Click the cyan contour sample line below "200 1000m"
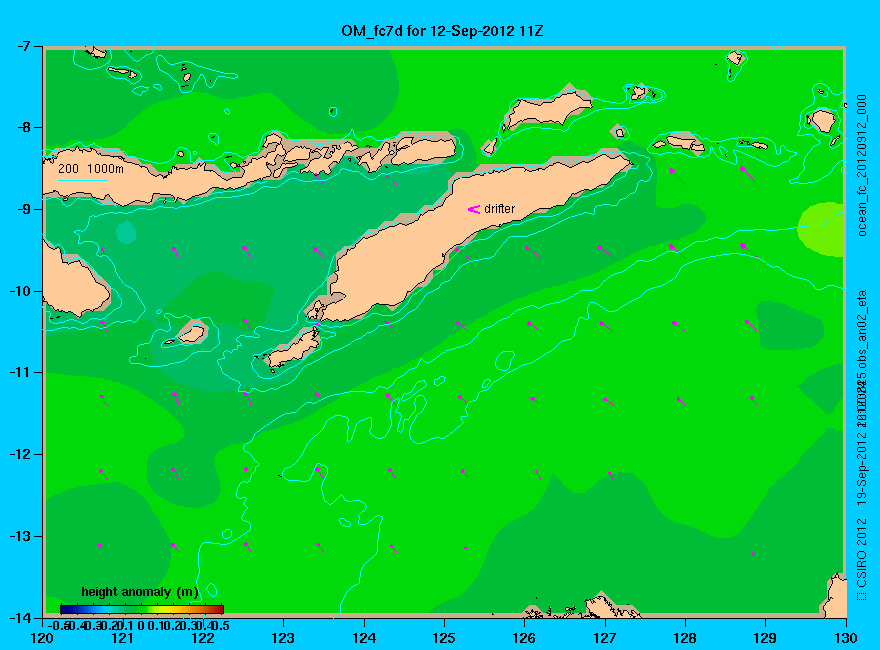Image resolution: width=880 pixels, height=650 pixels. point(82,181)
